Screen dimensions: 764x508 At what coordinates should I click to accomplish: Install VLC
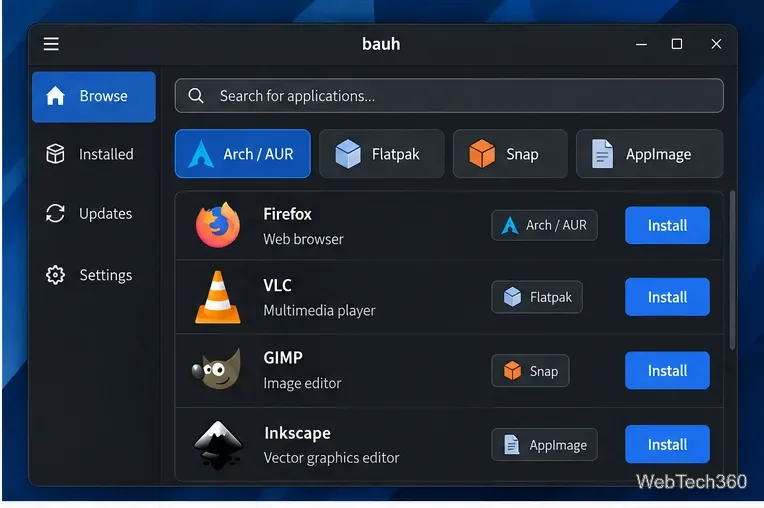667,297
